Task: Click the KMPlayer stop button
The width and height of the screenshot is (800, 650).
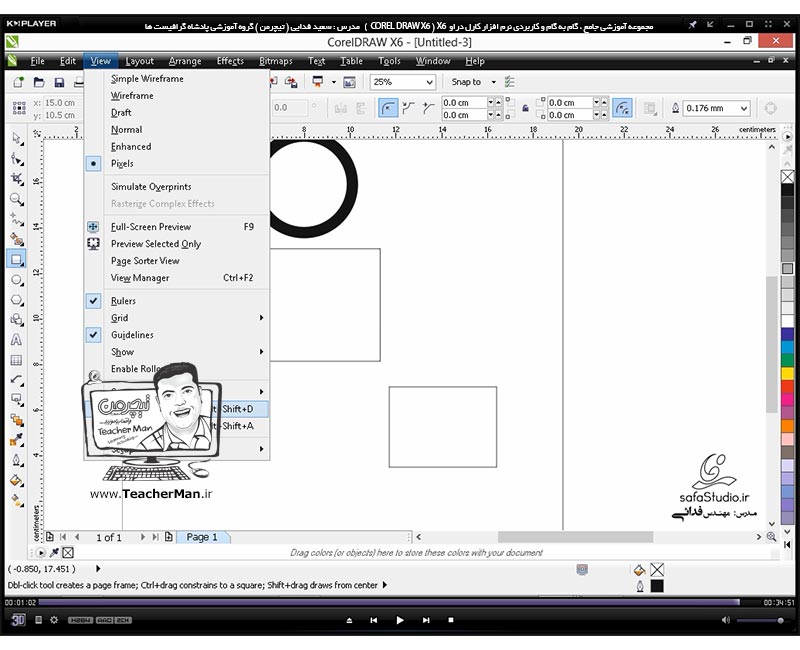Action: coord(451,620)
